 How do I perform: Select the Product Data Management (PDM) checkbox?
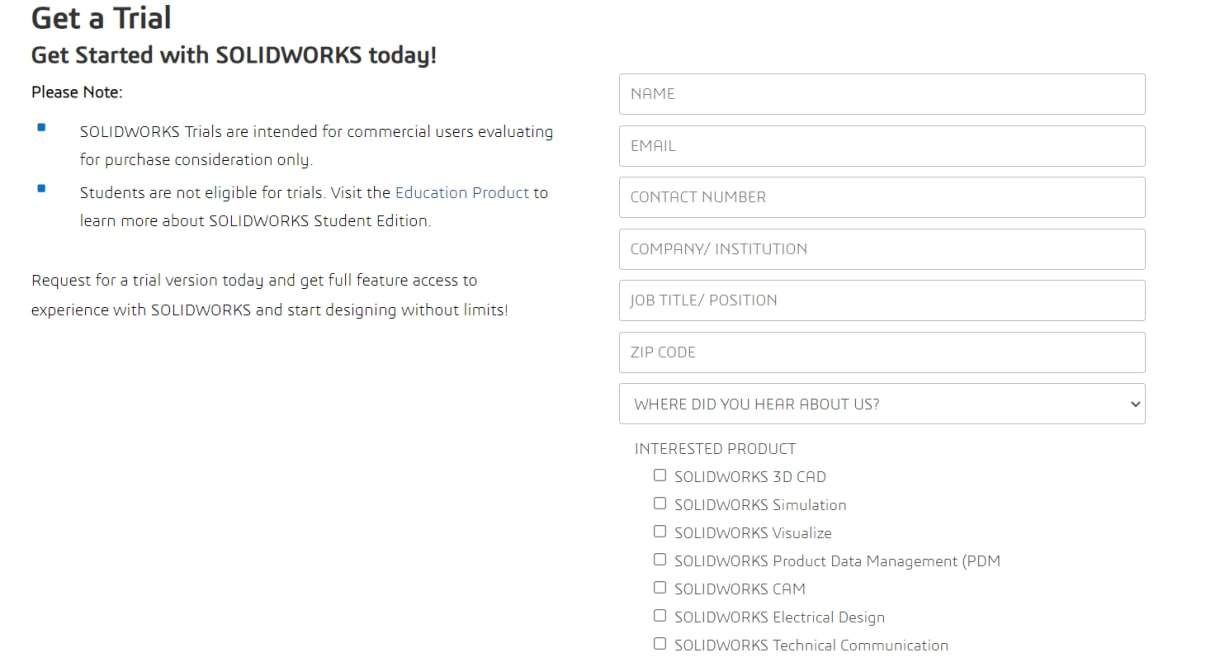(x=660, y=560)
